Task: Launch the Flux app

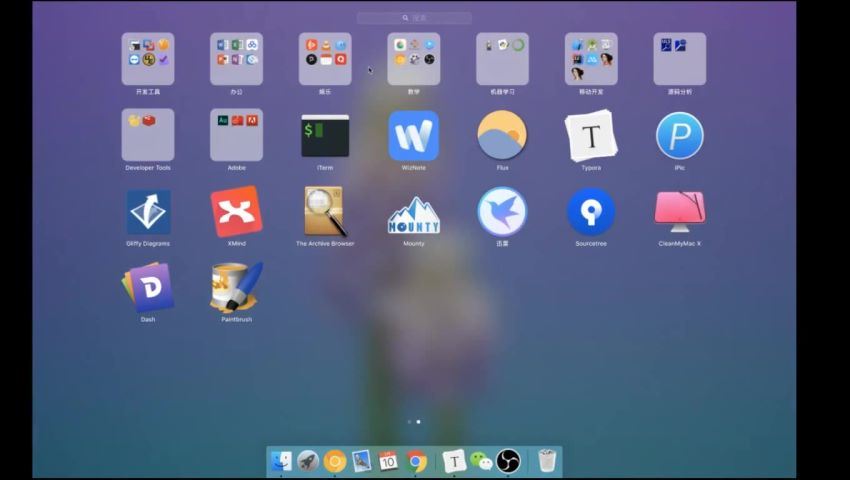Action: click(502, 135)
